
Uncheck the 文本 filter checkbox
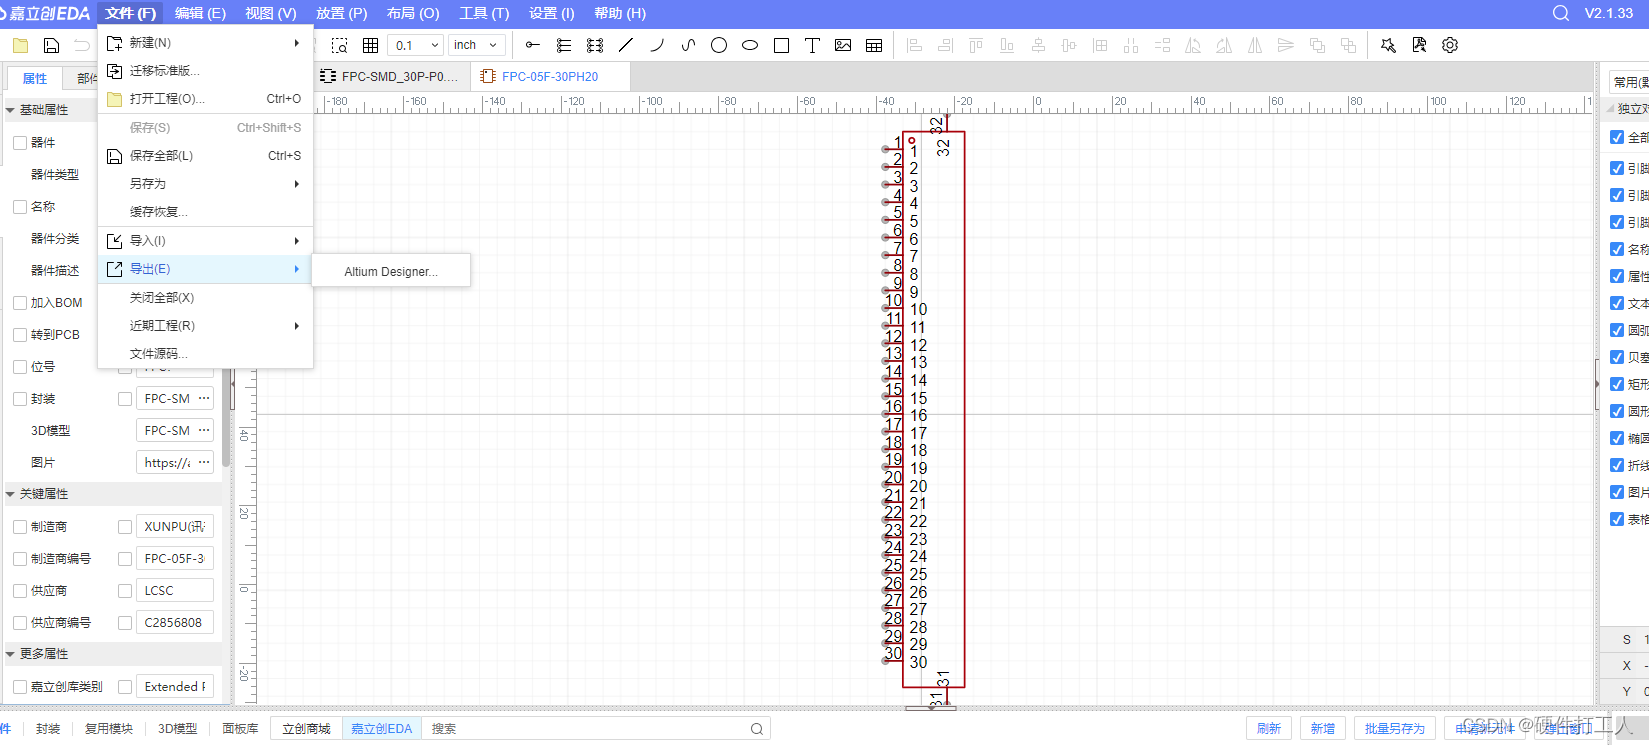[x=1617, y=303]
